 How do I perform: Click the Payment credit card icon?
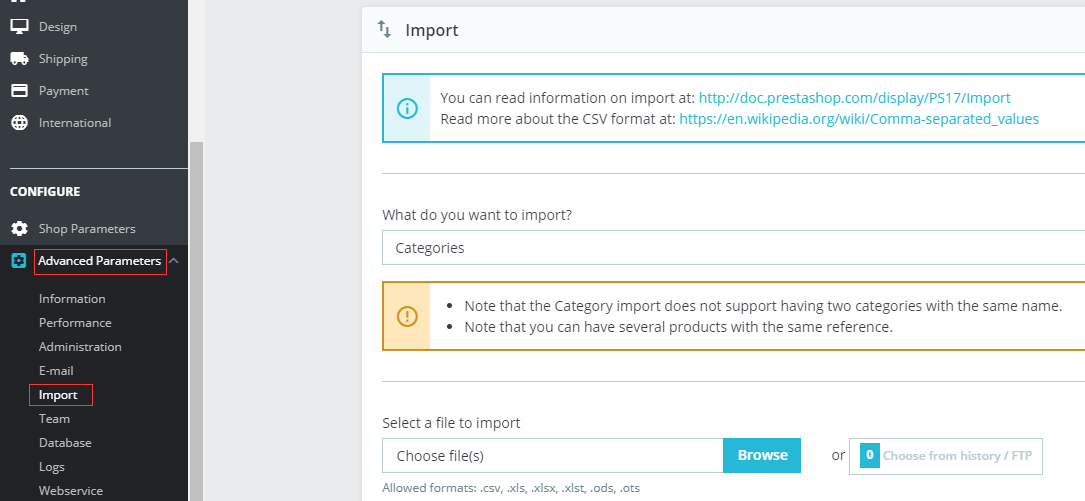19,91
